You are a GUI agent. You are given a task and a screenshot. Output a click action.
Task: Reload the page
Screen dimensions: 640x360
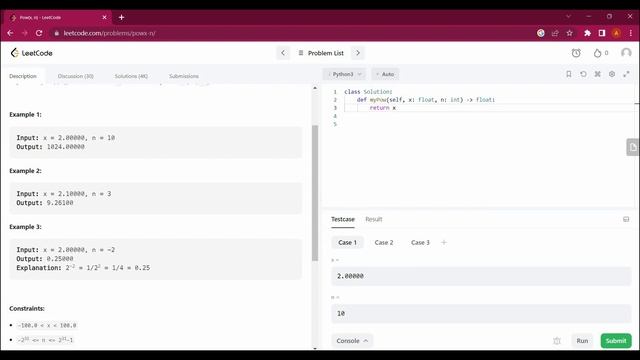(x=39, y=33)
